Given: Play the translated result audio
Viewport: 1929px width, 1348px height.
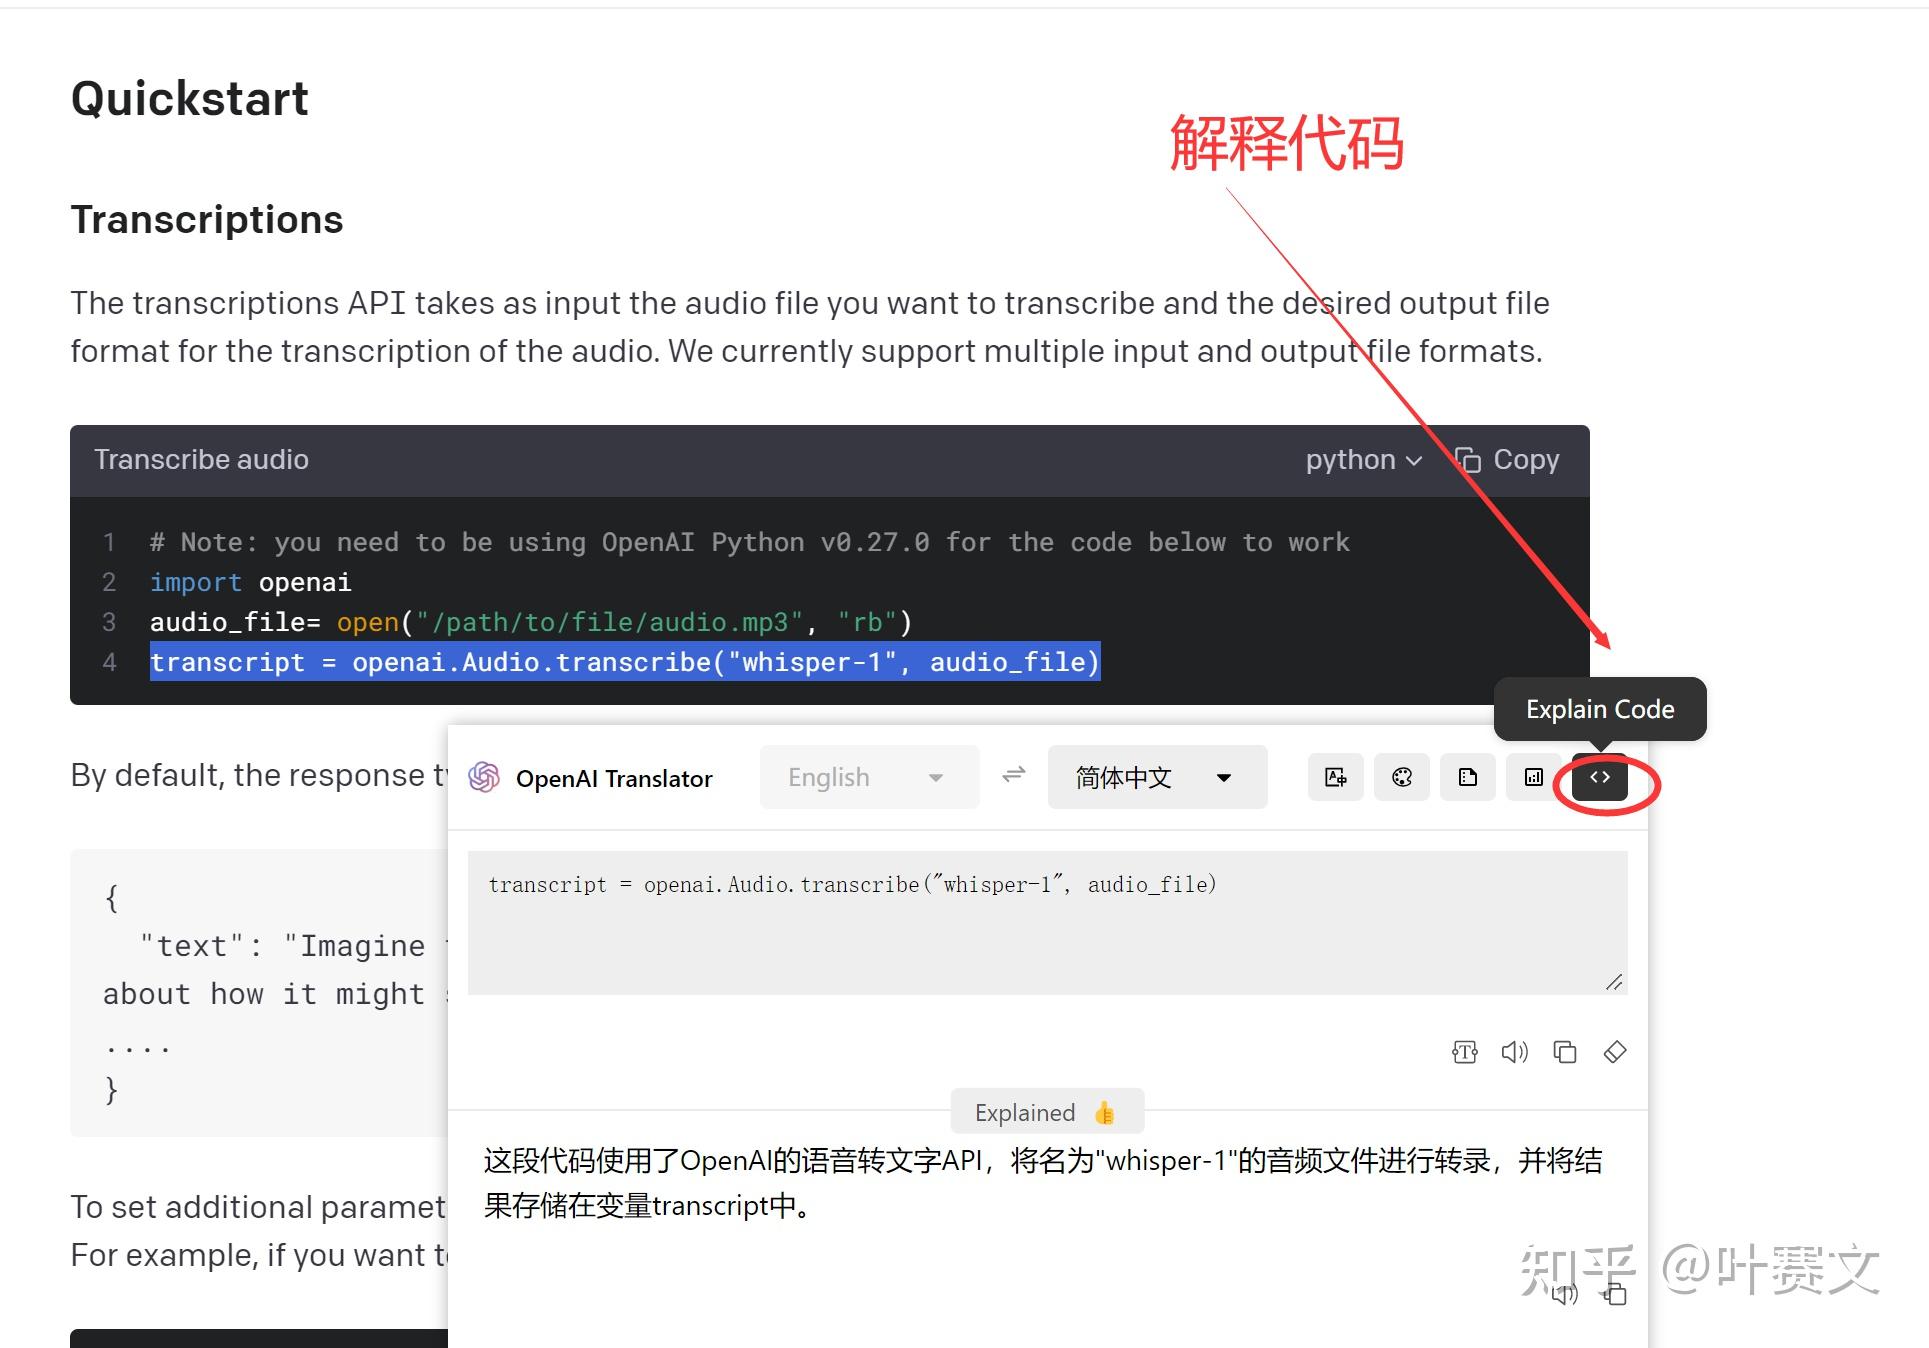Looking at the screenshot, I should 1565,1294.
